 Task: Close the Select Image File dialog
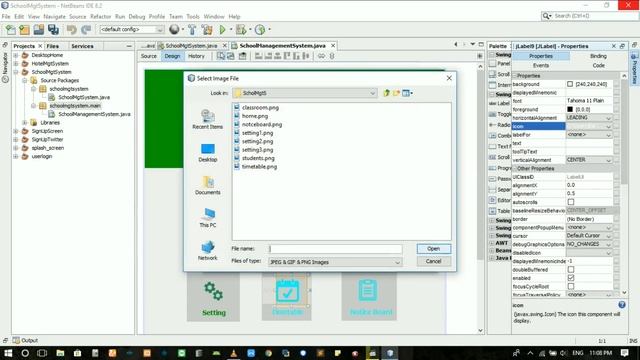pyautogui.click(x=449, y=78)
